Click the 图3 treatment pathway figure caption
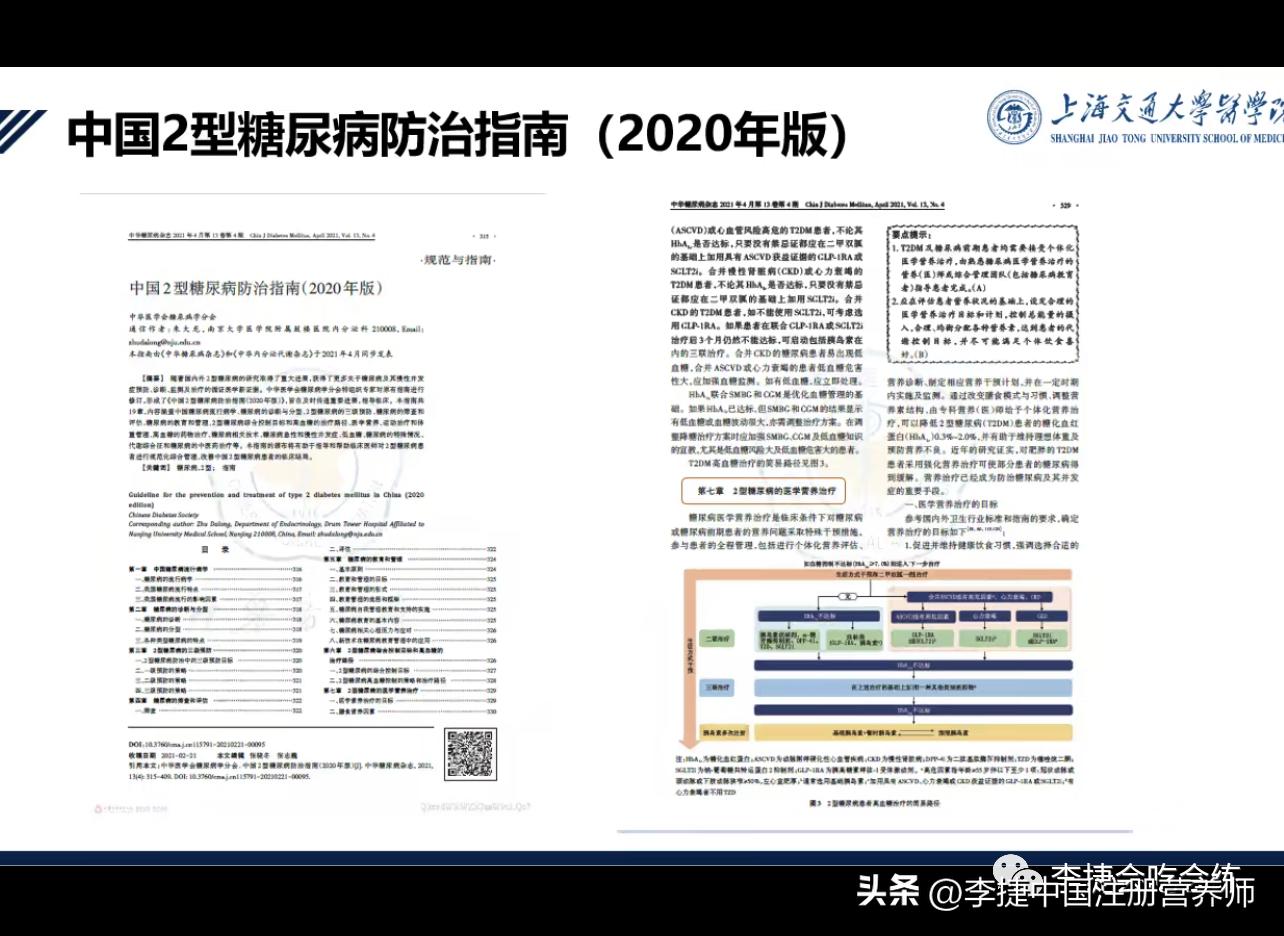 [873, 801]
